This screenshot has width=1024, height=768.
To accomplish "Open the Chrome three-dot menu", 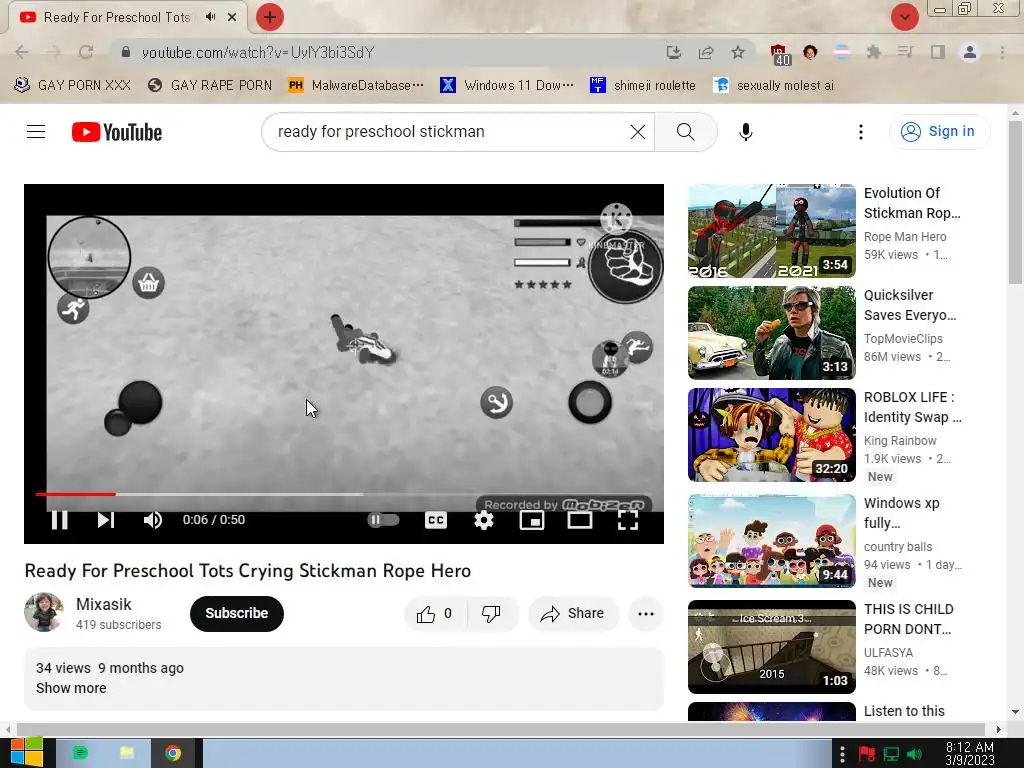I will [x=1002, y=52].
